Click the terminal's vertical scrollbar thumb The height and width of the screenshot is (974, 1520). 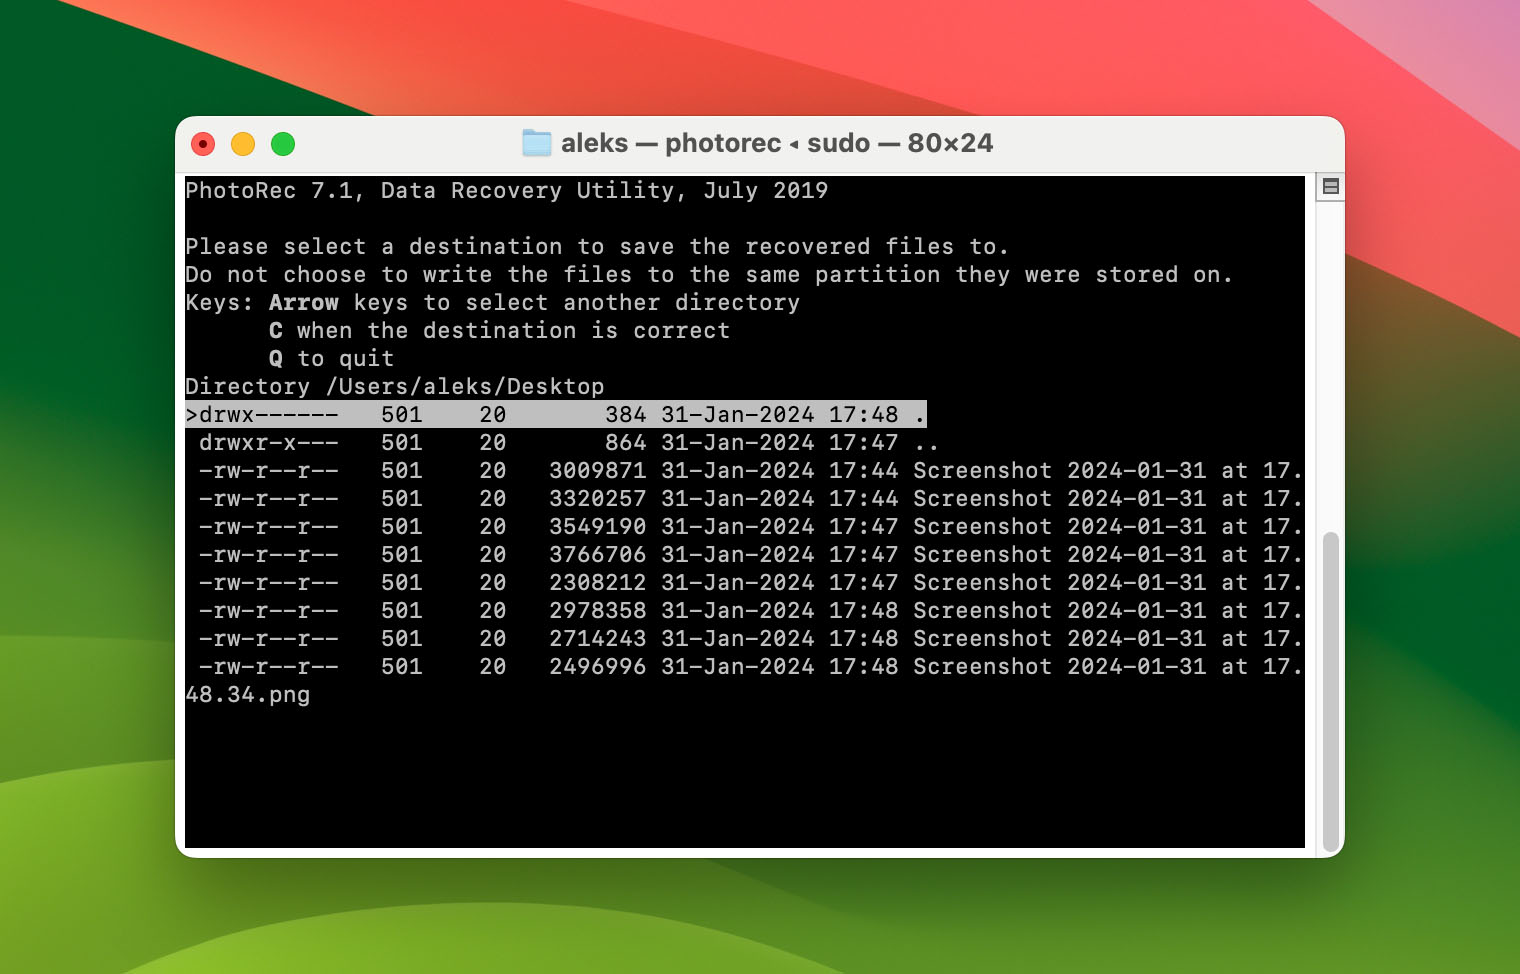(1330, 690)
